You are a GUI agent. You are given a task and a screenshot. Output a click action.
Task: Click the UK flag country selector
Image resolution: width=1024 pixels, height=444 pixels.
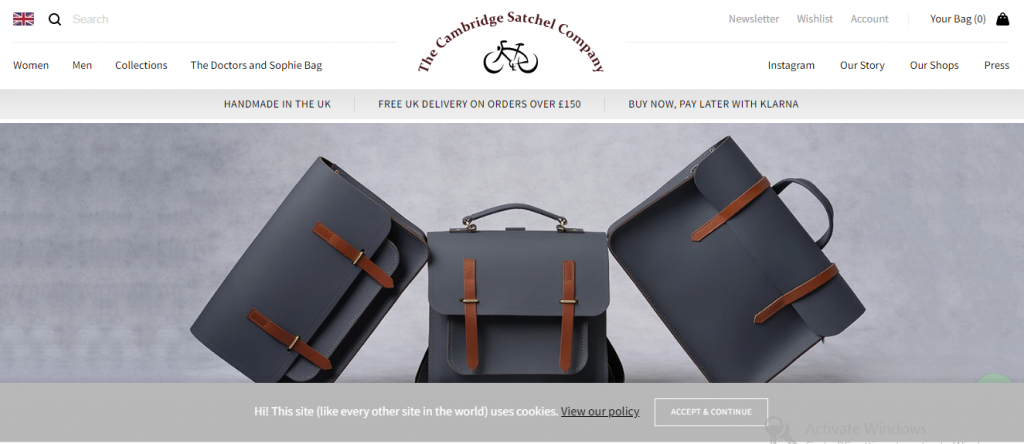[24, 19]
